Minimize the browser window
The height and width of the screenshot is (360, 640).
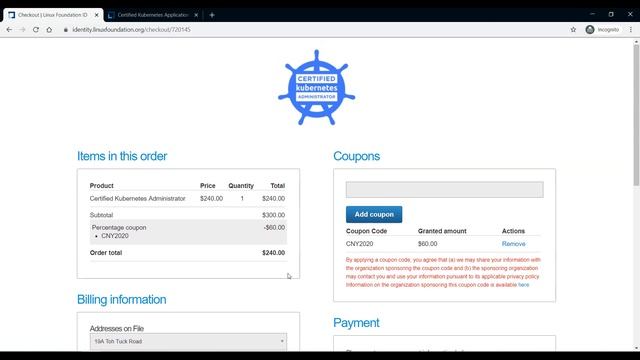[592, 14]
